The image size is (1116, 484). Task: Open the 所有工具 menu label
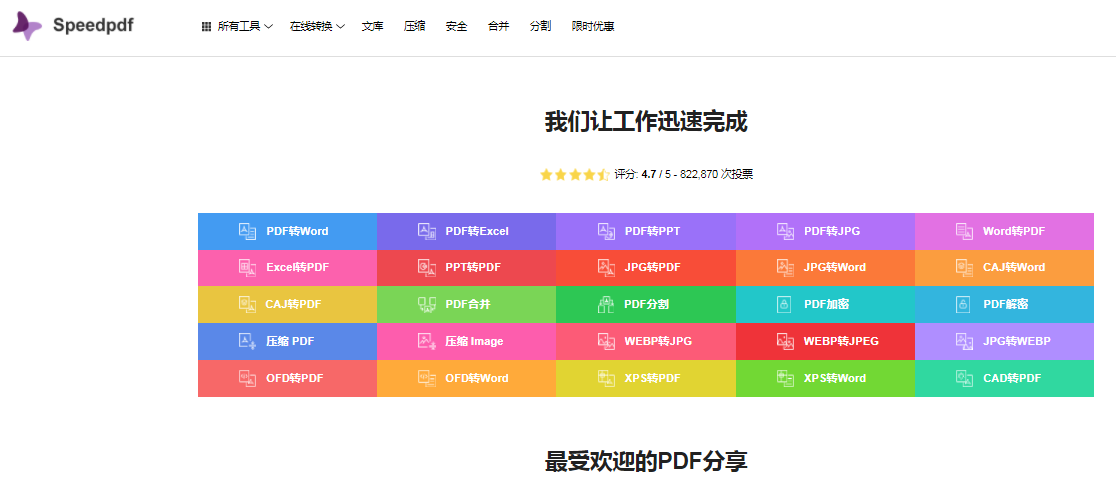(239, 26)
